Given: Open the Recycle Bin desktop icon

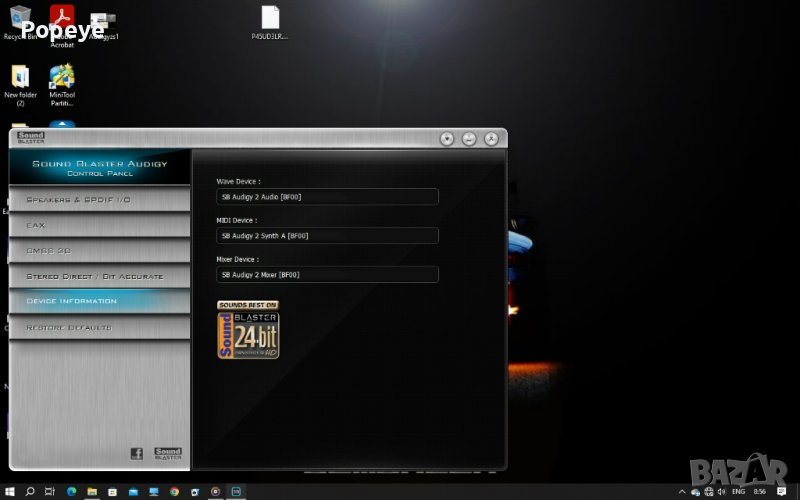Looking at the screenshot, I should coord(17,19).
